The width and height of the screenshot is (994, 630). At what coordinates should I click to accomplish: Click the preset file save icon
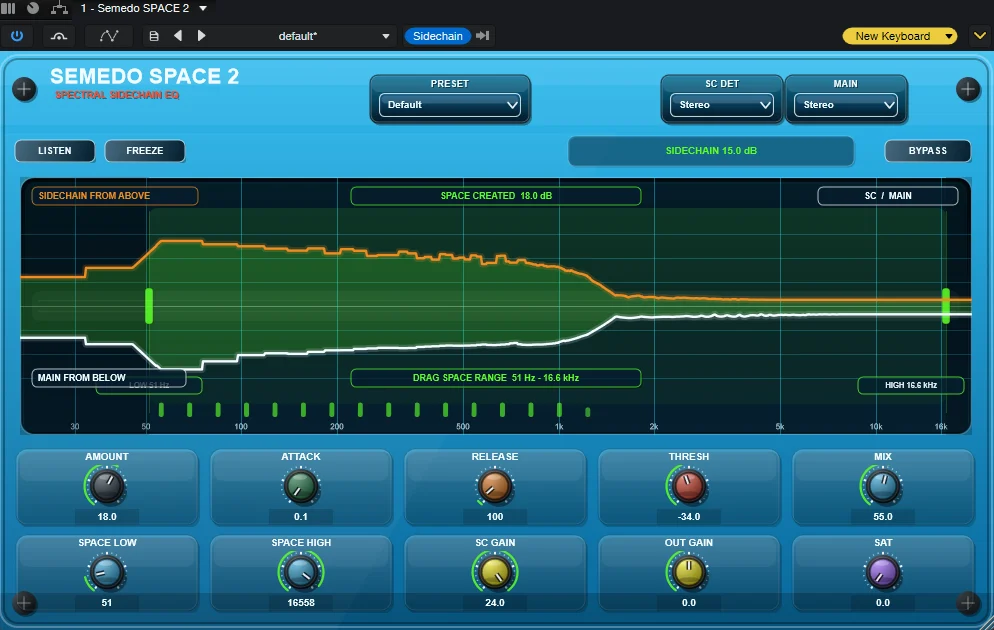(x=153, y=36)
